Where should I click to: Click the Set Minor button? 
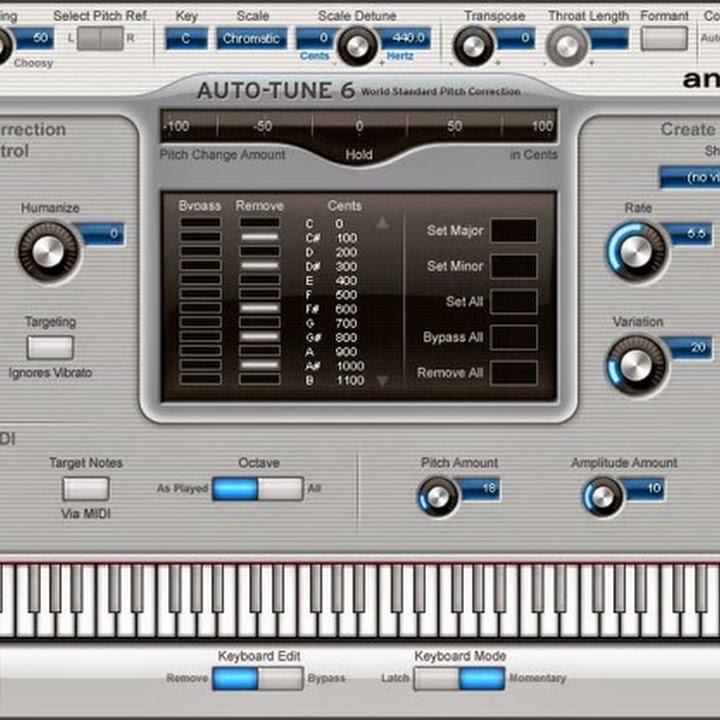tap(513, 266)
